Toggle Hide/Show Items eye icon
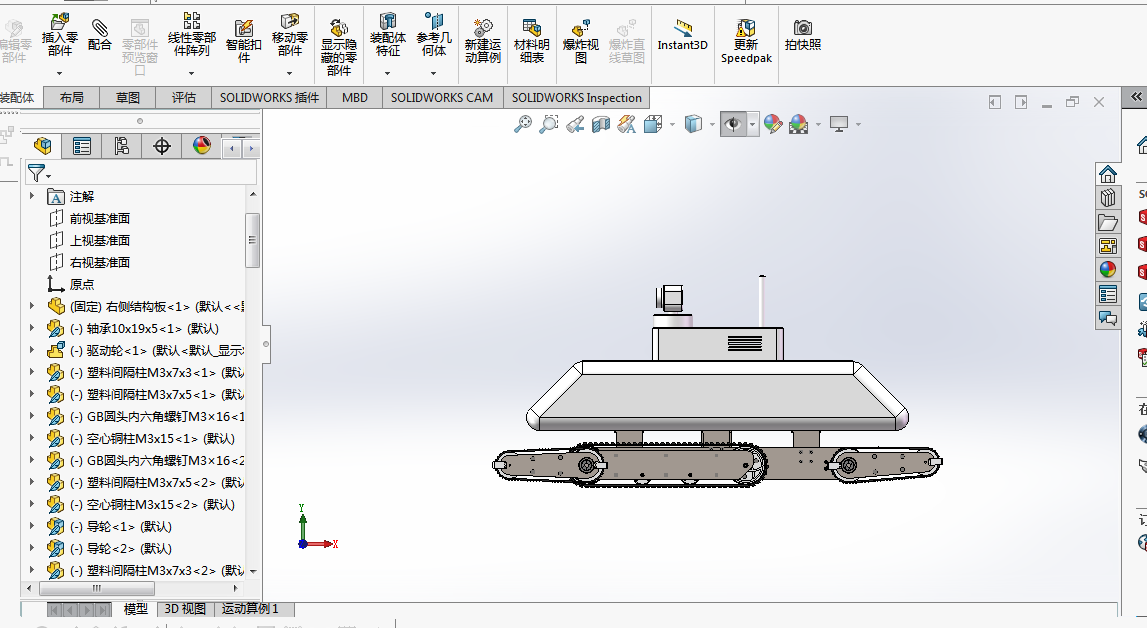Viewport: 1147px width, 628px height. [733, 124]
